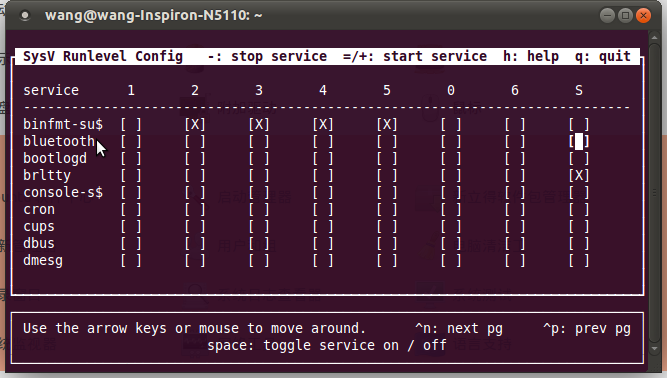This screenshot has width=667, height=378.
Task: Toggle binfmt-su$ checkbox for runlevel 5
Action: tap(387, 124)
